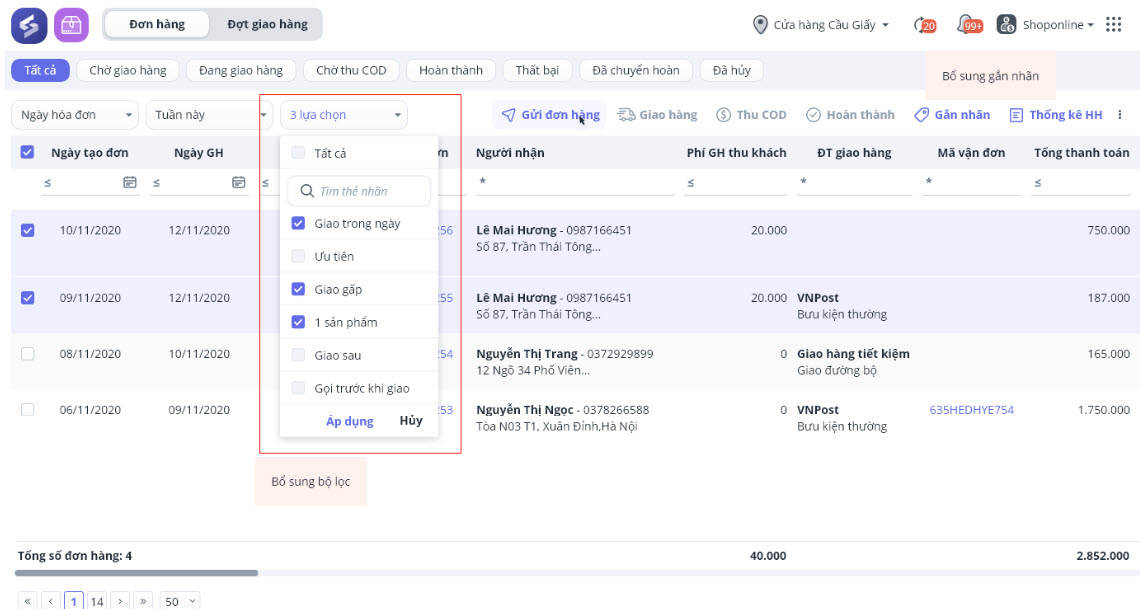This screenshot has height=609, width=1140.
Task: Click the vertical three-dot more options icon
Action: (1120, 115)
